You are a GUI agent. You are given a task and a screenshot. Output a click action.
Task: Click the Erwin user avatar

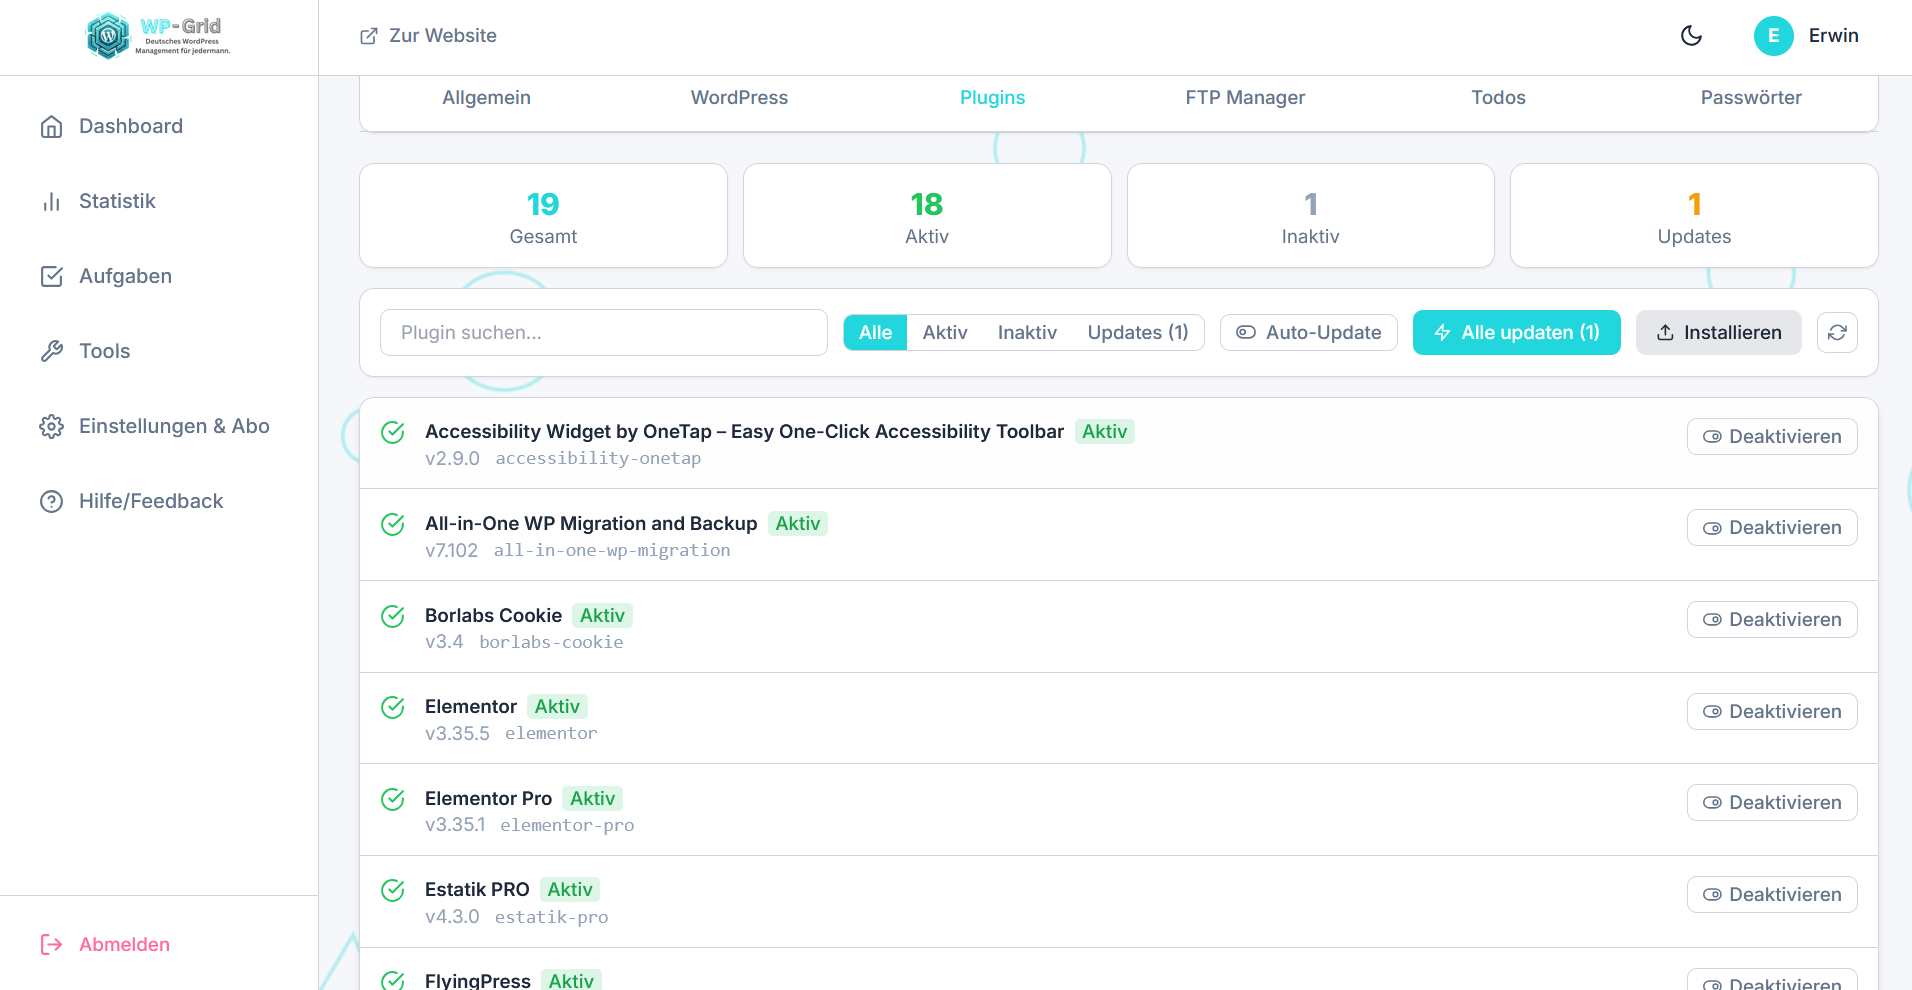[1773, 36]
